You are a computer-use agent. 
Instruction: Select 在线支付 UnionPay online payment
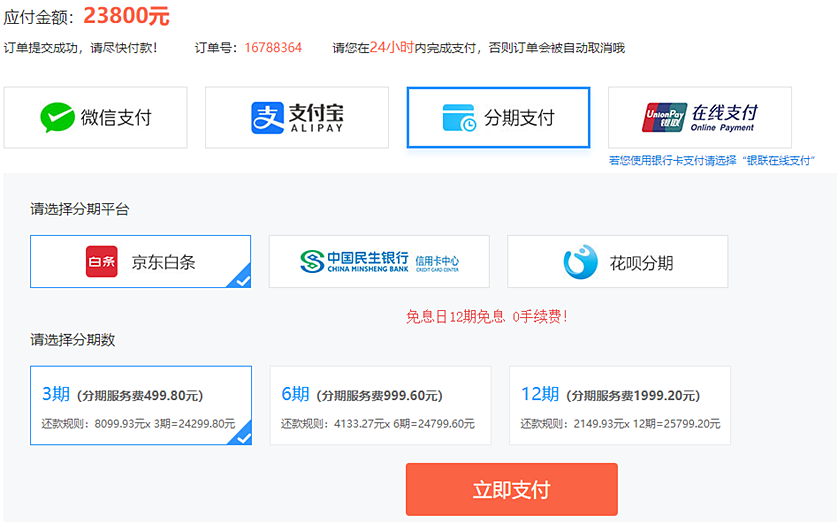[700, 118]
